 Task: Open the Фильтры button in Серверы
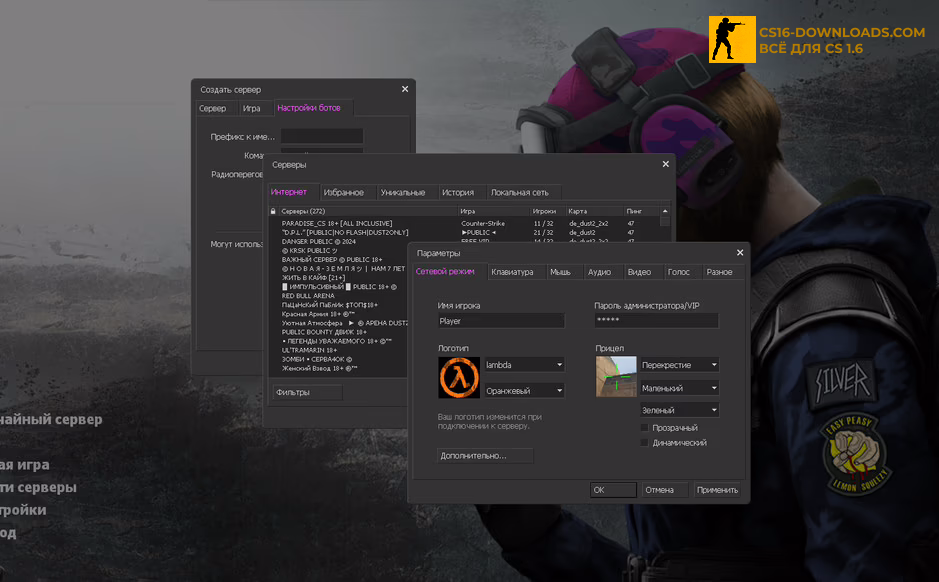308,392
